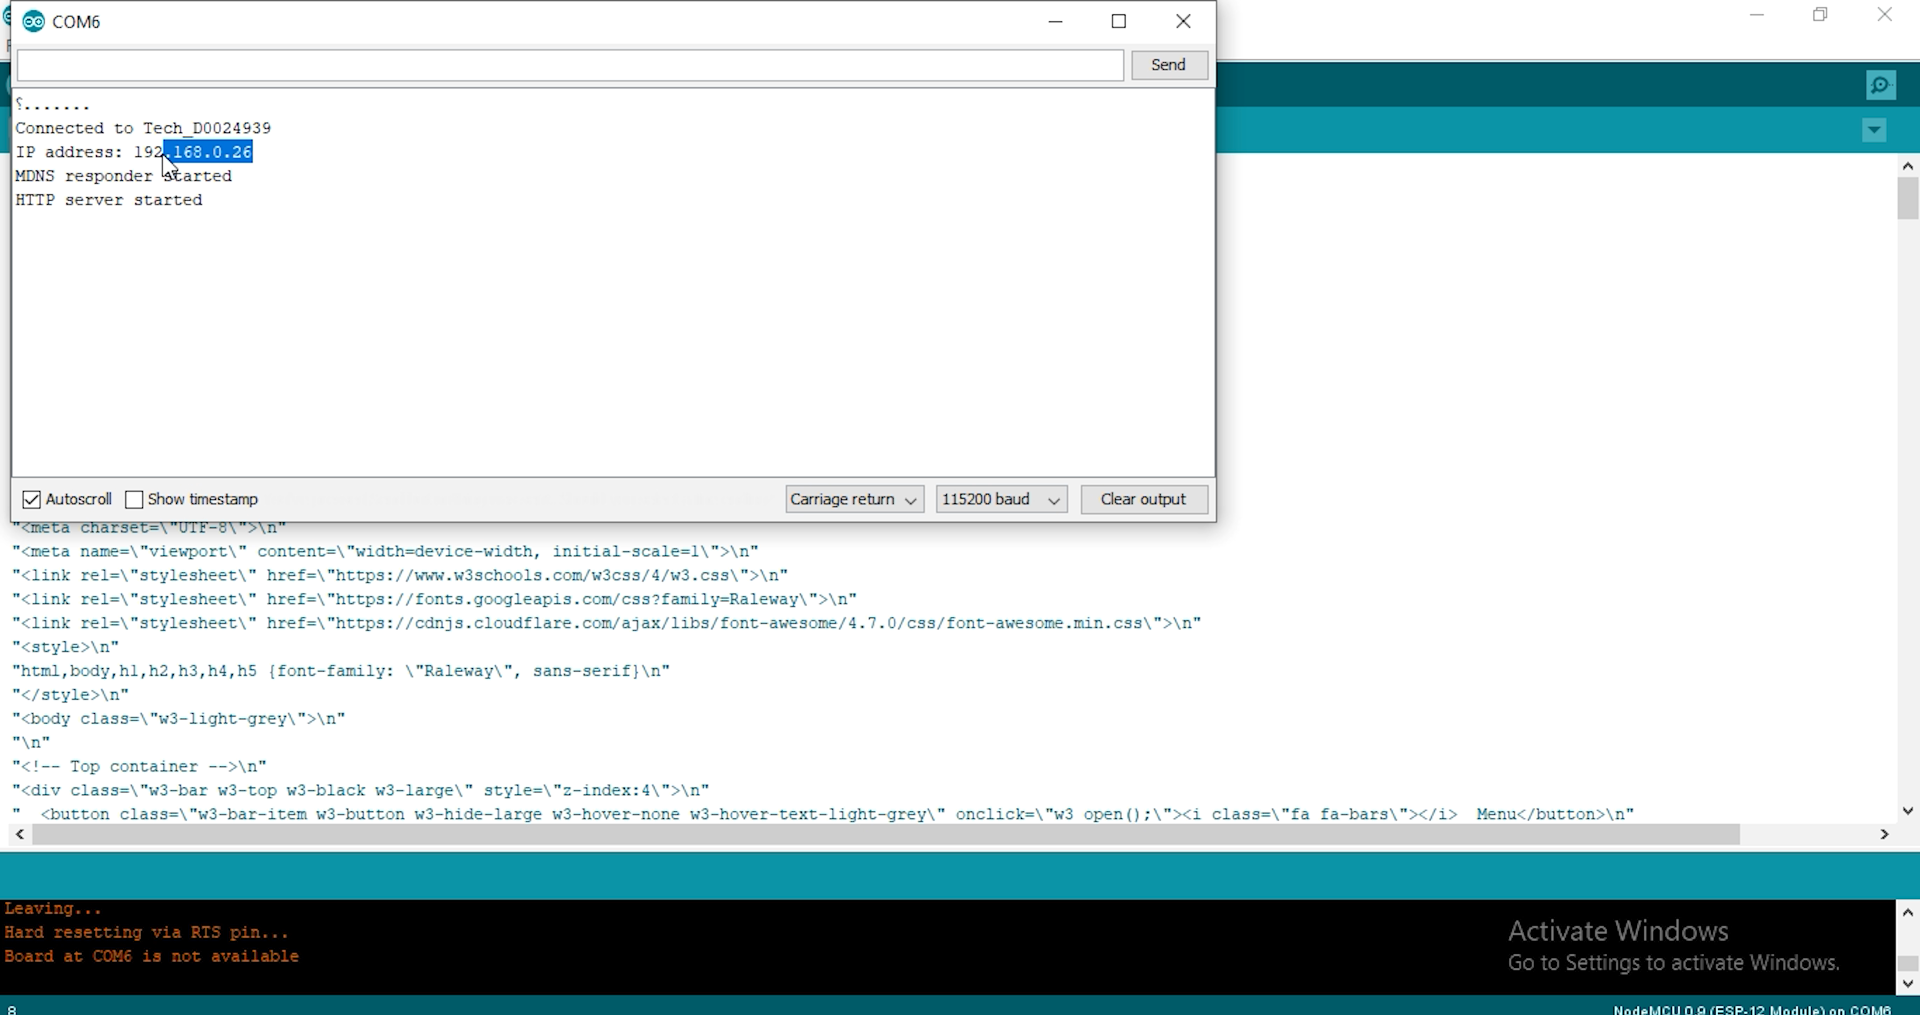Click the Clear output button
1920x1015 pixels.
click(x=1143, y=499)
